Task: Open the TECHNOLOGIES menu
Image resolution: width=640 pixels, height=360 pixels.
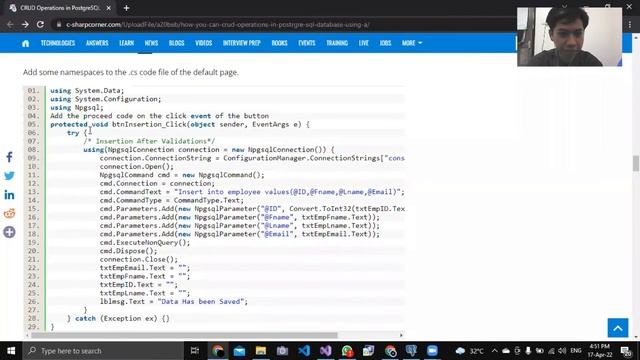Action: 58,43
